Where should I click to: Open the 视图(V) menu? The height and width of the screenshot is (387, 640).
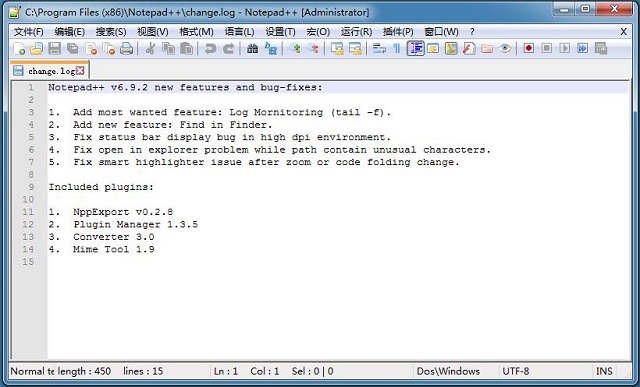click(x=153, y=31)
